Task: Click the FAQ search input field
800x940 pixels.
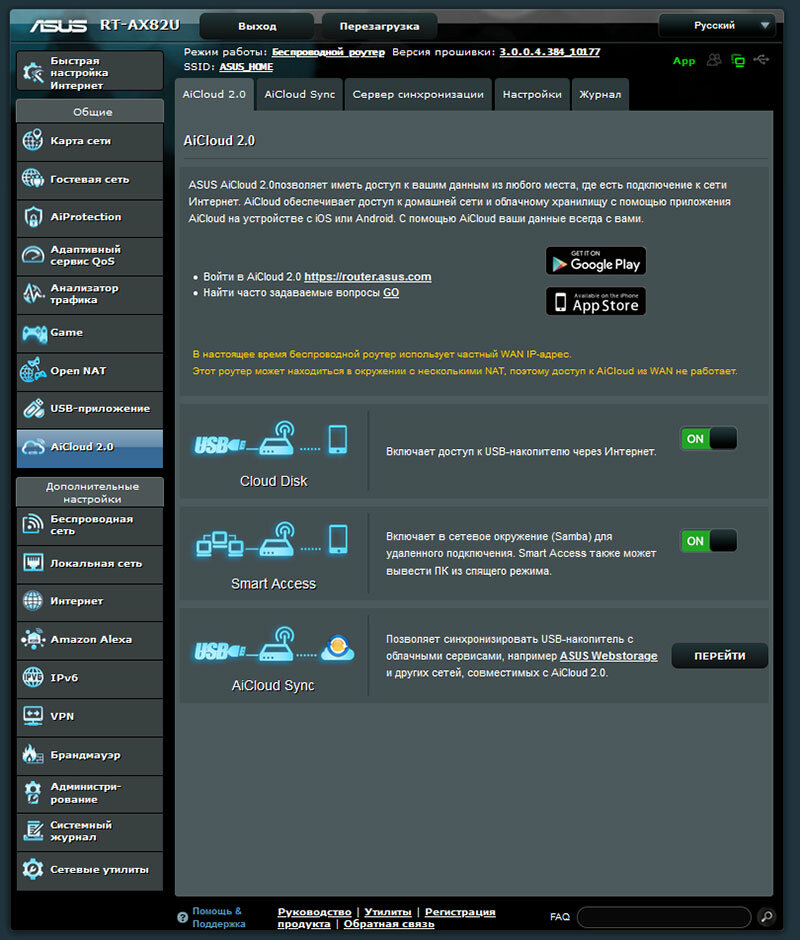Action: [x=664, y=917]
